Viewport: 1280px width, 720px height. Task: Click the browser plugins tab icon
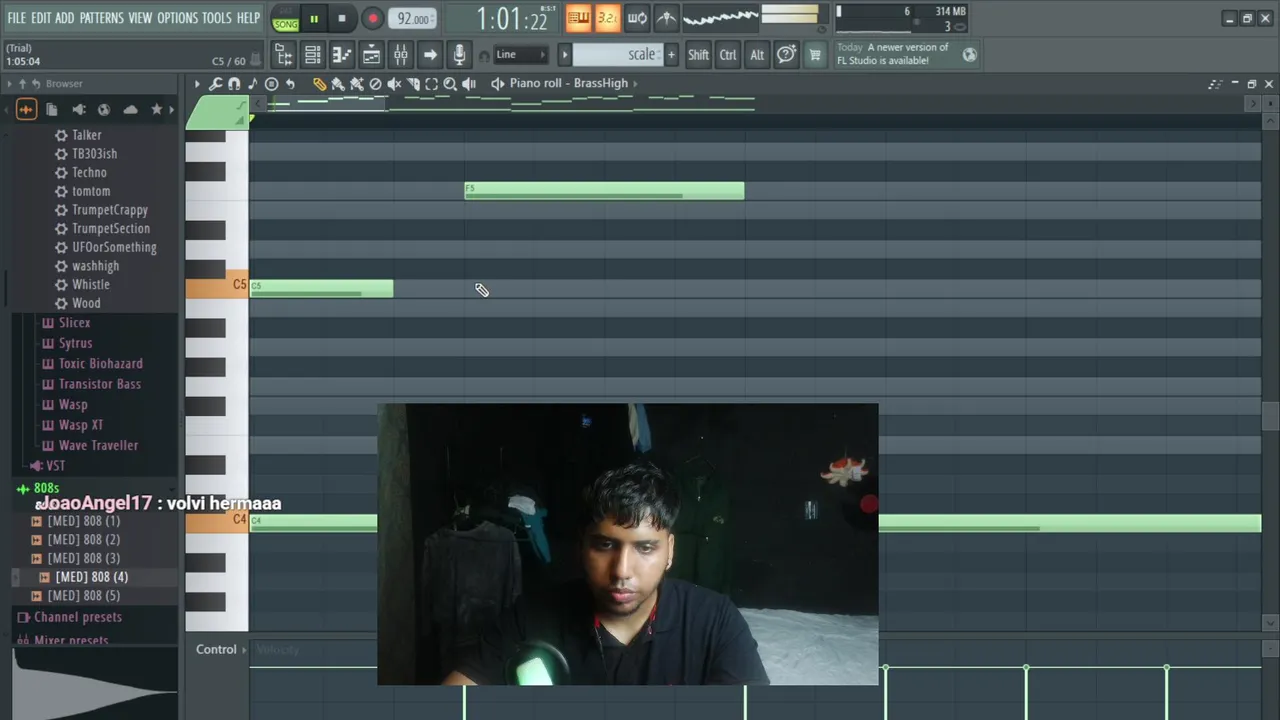click(78, 109)
